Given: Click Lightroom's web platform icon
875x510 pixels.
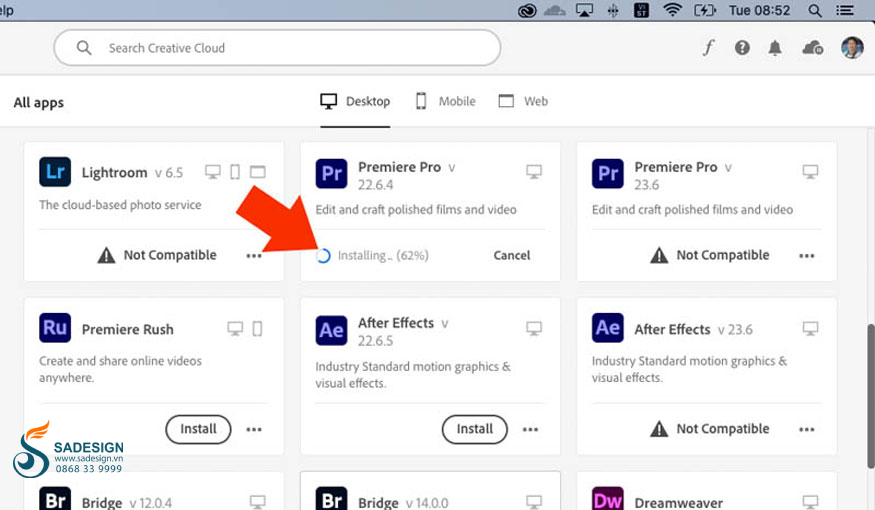Looking at the screenshot, I should (257, 172).
